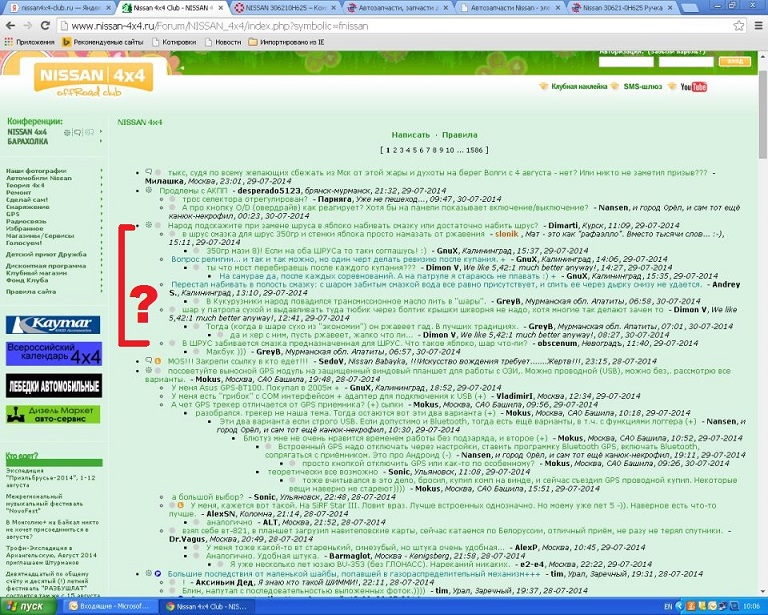Bookmark this page with the star icon
Viewport: 768px width, 615px height.
click(x=739, y=26)
